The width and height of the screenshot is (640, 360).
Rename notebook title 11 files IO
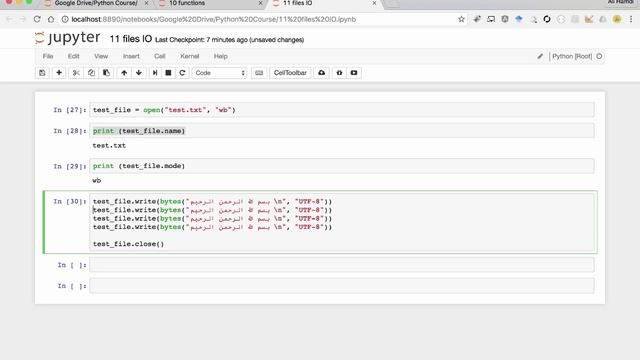131,39
